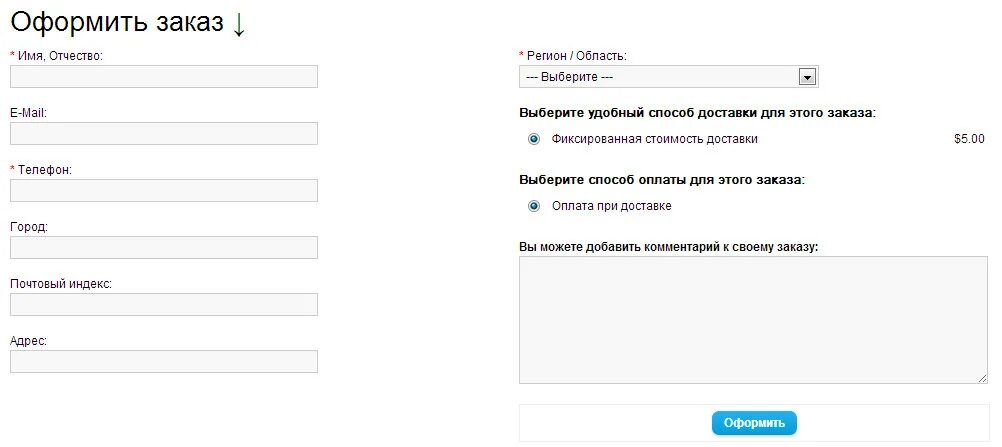Open the Регион / Область dropdown
The height and width of the screenshot is (447, 1002).
[x=668, y=77]
